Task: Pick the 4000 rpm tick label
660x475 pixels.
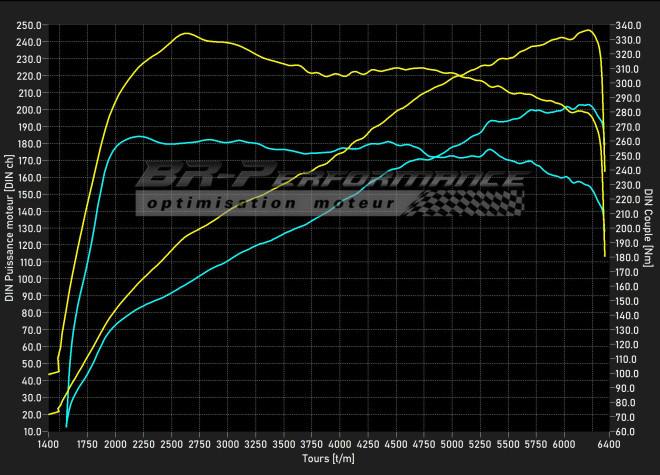Action: 338,443
